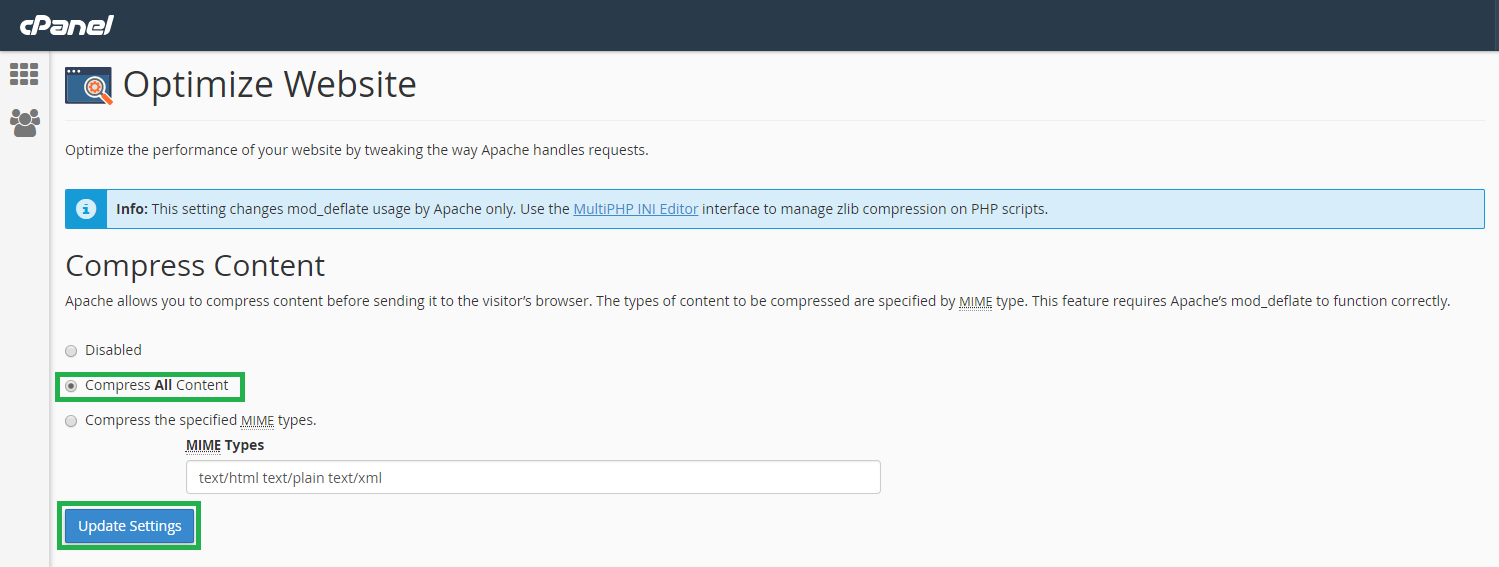Open the home grid icon in sidebar
1499x567 pixels.
[x=24, y=74]
